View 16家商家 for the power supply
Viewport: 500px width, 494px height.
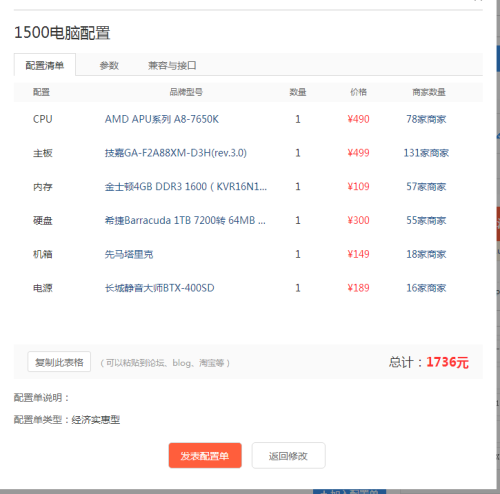[426, 288]
